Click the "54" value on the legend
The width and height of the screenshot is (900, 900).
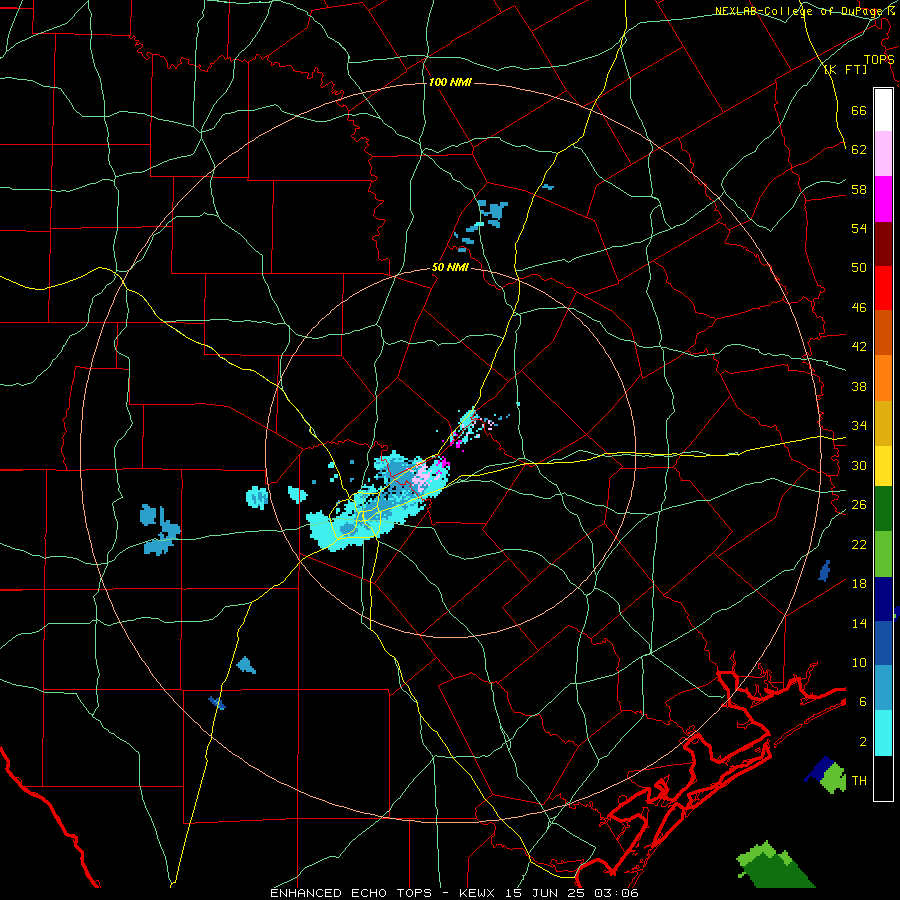click(x=859, y=228)
